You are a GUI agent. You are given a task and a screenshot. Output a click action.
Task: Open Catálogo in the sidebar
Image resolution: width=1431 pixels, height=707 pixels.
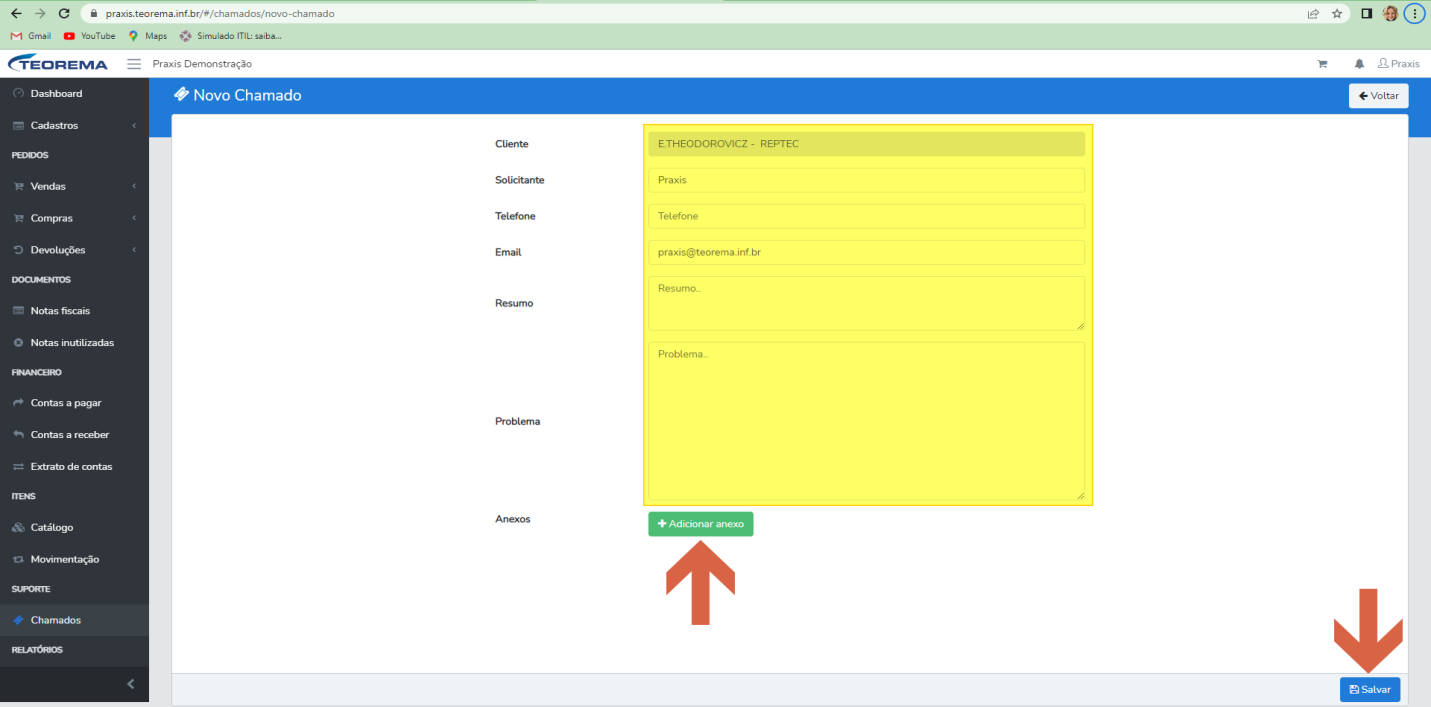(74, 528)
